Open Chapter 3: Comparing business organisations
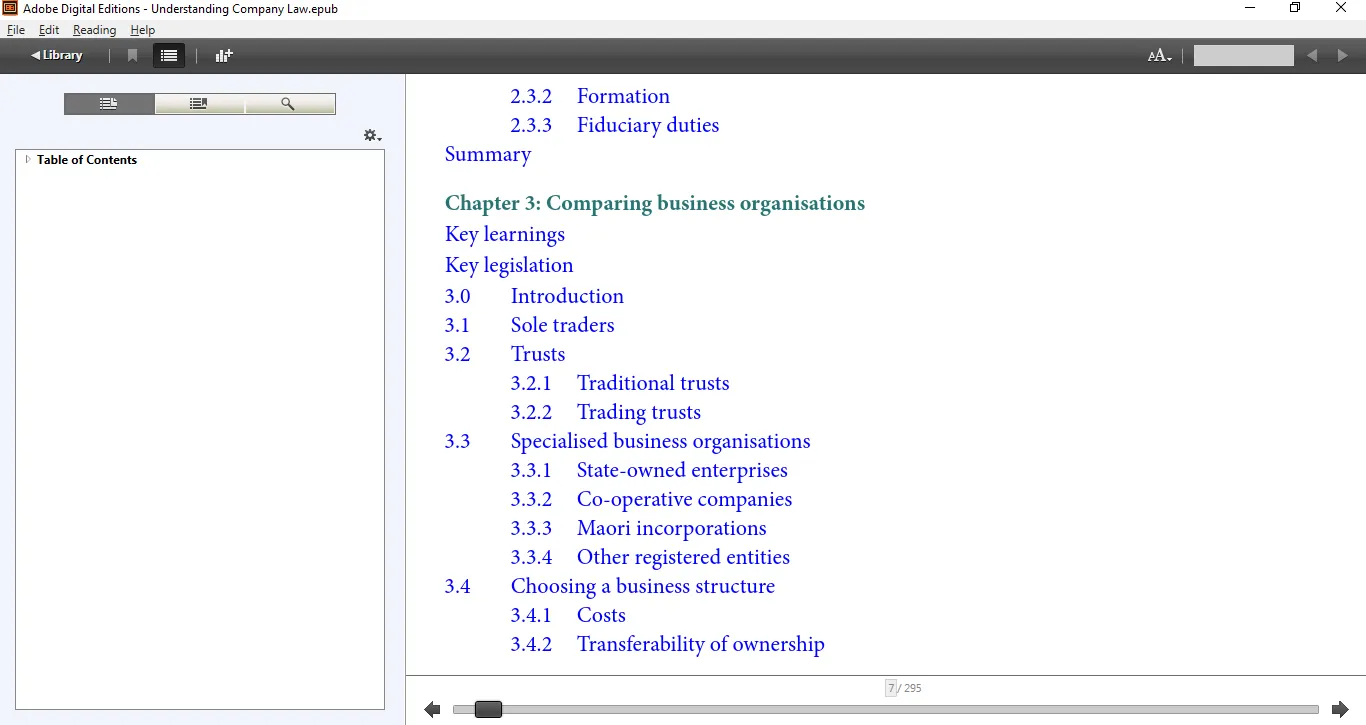This screenshot has width=1366, height=725. coord(655,203)
